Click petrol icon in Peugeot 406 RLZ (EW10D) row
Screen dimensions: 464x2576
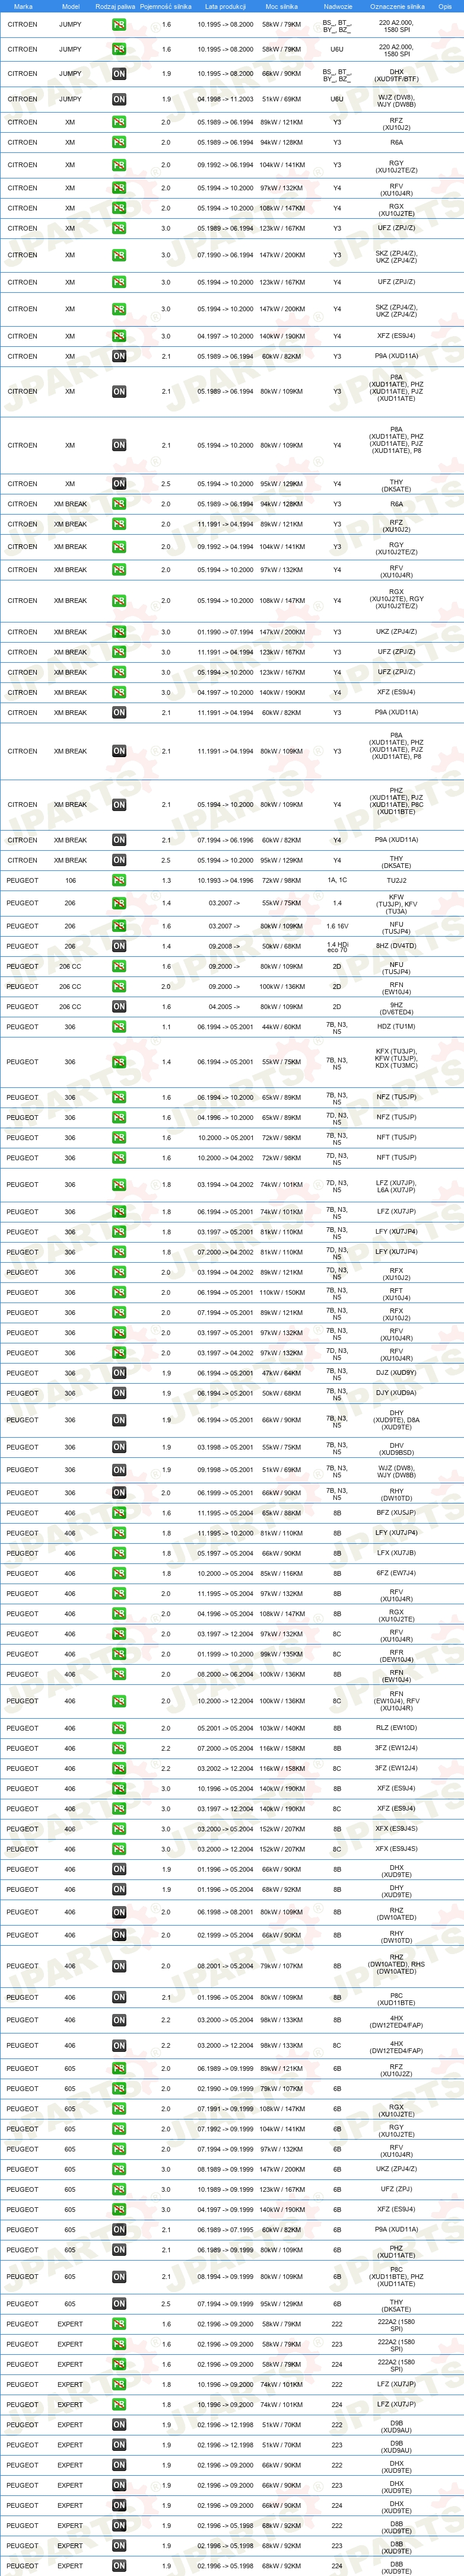(119, 1728)
